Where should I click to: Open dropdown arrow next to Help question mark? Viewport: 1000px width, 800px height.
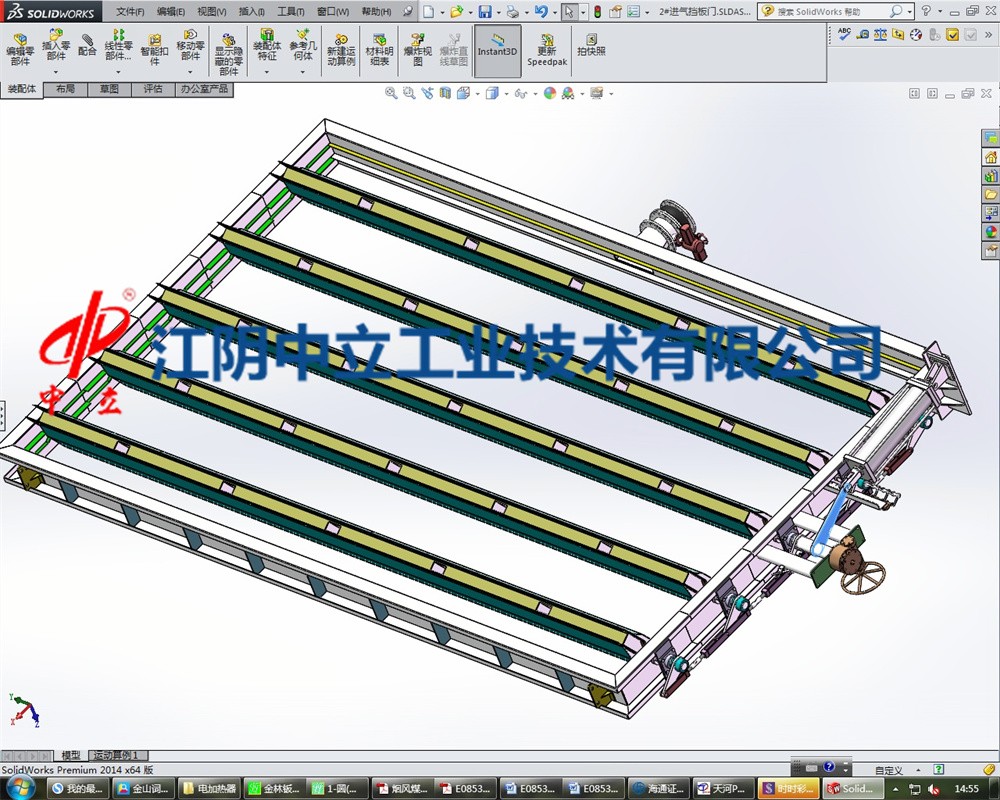click(939, 11)
